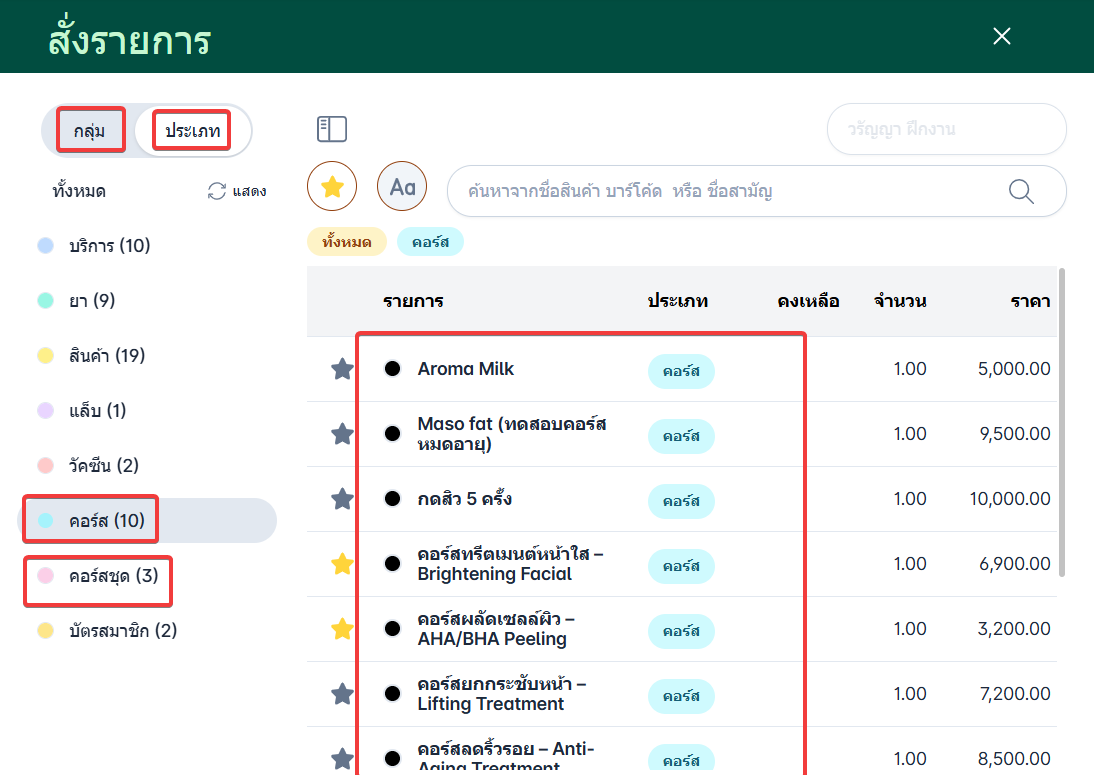1094x775 pixels.
Task: Click yellow color dot beside สินค้า
Action: (45, 356)
